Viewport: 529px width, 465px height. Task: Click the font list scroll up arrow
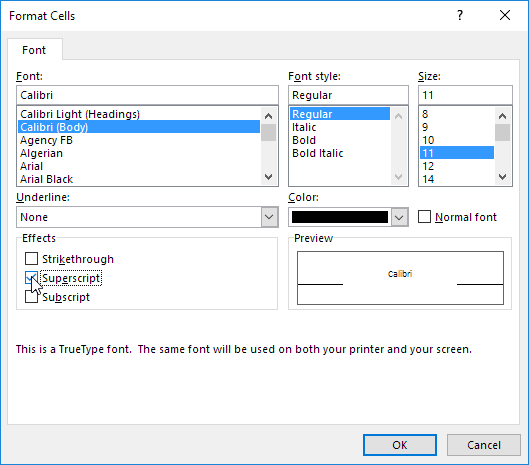point(269,116)
